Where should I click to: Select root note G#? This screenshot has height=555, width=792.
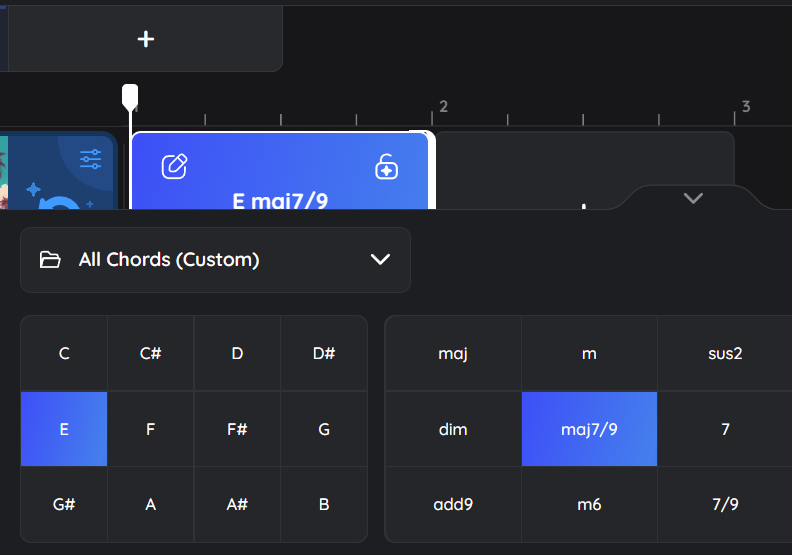point(64,504)
